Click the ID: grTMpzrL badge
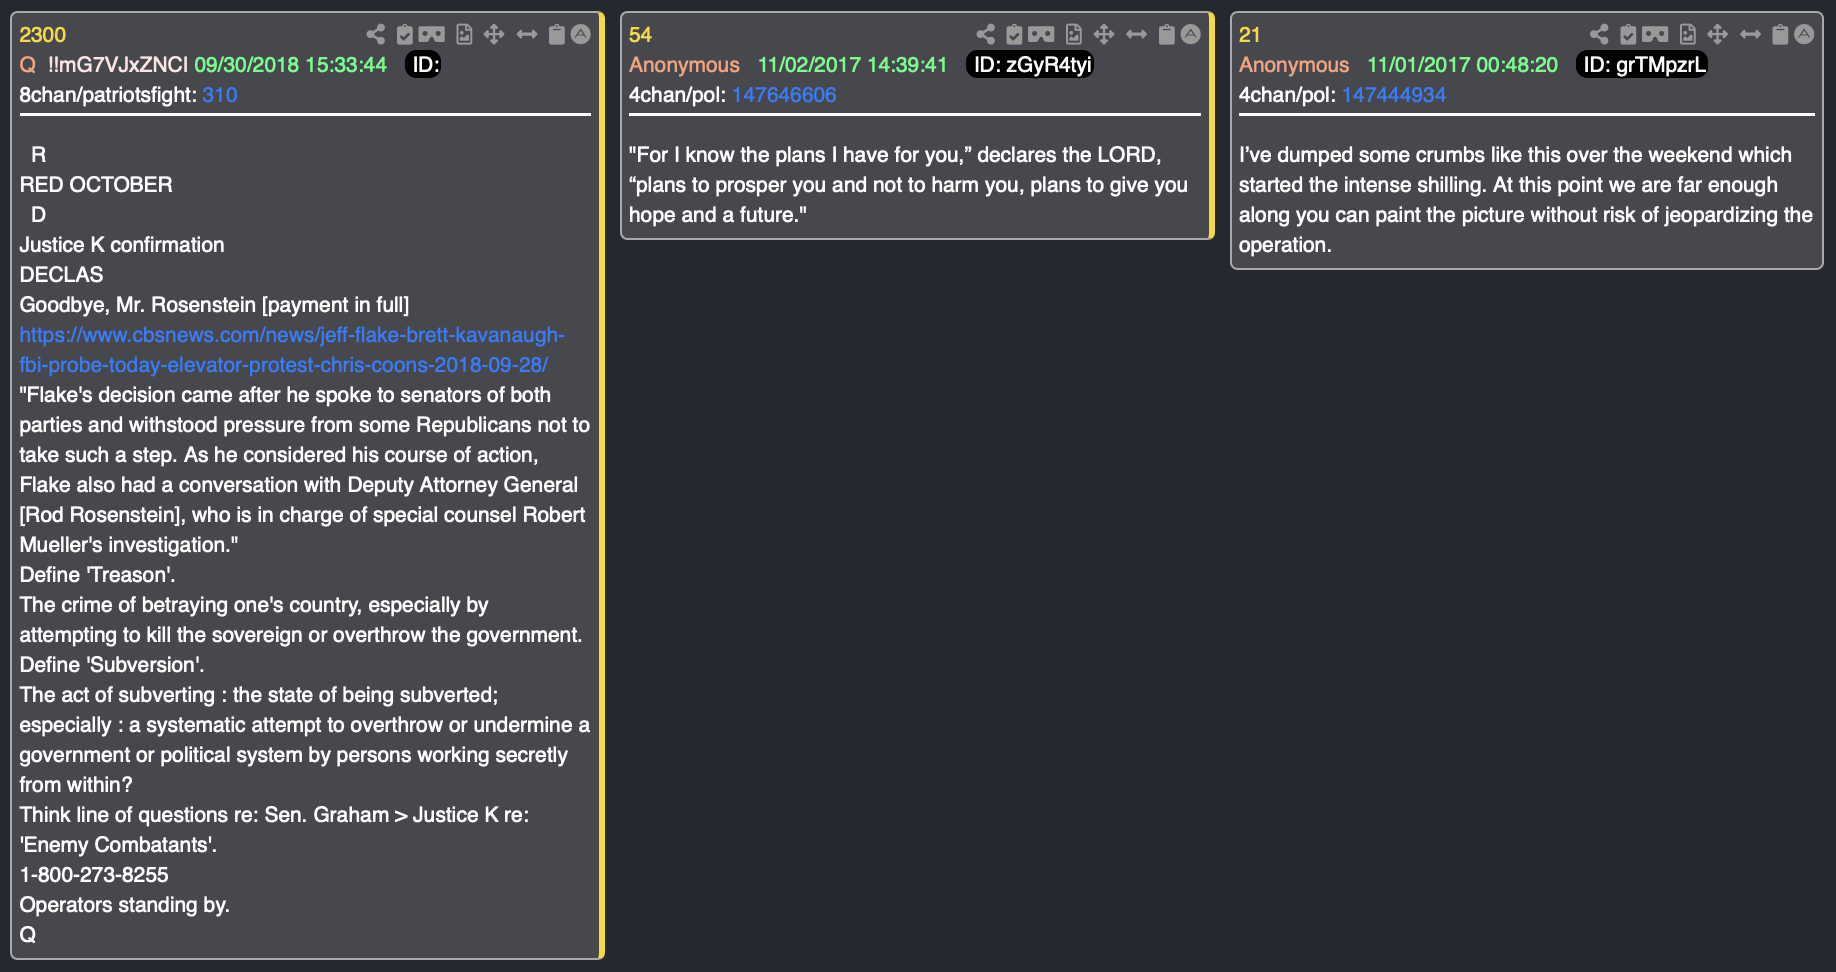Viewport: 1836px width, 972px height. [x=1644, y=65]
